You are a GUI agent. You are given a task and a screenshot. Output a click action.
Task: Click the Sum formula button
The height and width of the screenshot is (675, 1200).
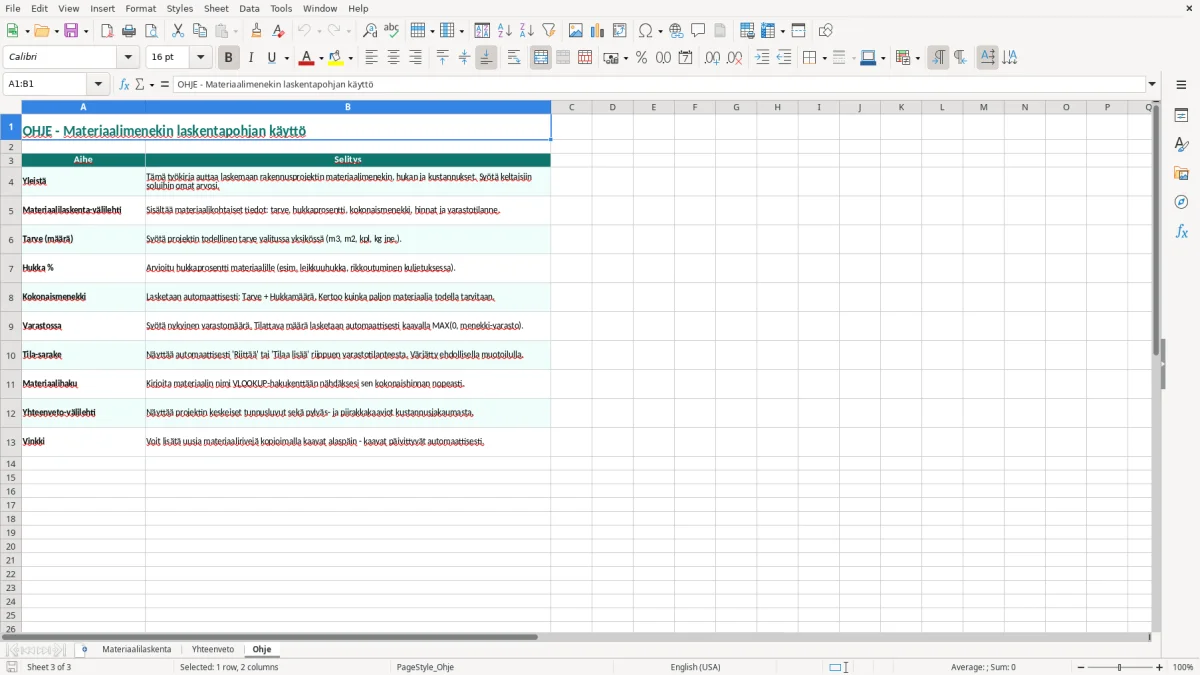pos(140,85)
